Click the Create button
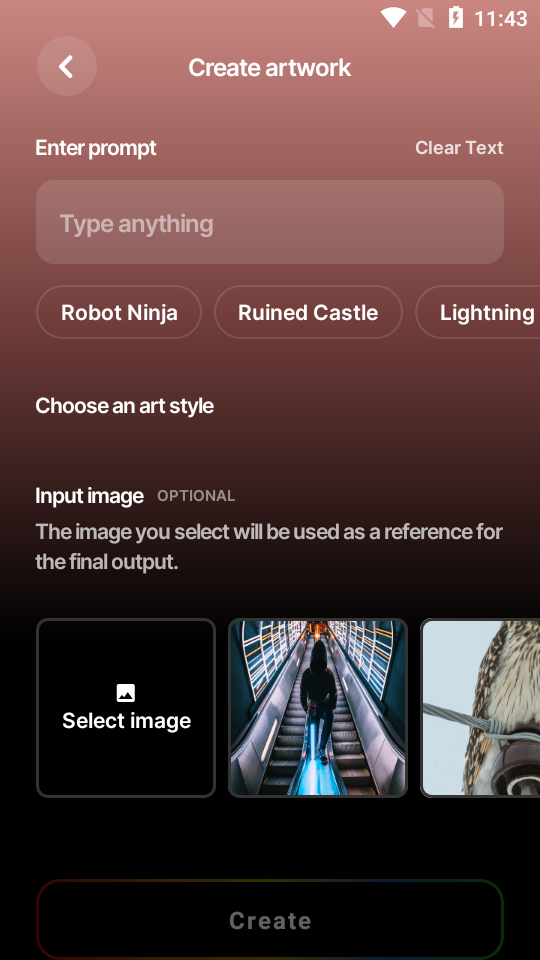Image resolution: width=540 pixels, height=960 pixels. (x=270, y=920)
